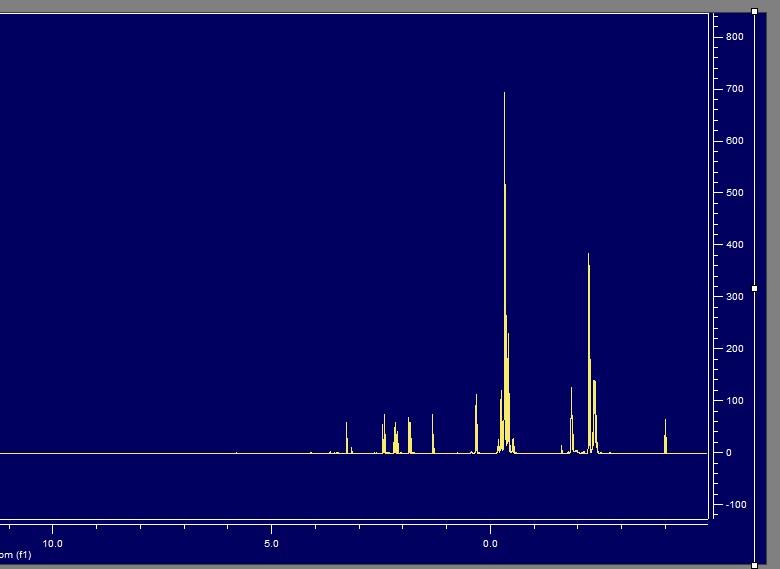This screenshot has height=569, width=780.
Task: Click the ppm (f1) axis title
Action: pyautogui.click(x=15, y=555)
